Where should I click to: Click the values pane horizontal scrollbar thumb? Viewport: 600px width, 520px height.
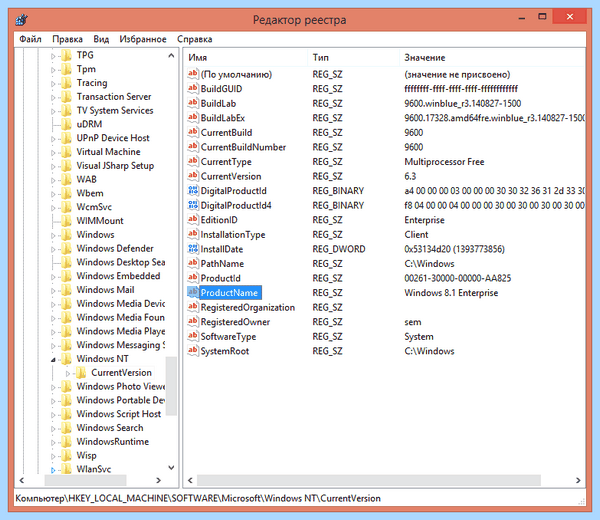(368, 480)
